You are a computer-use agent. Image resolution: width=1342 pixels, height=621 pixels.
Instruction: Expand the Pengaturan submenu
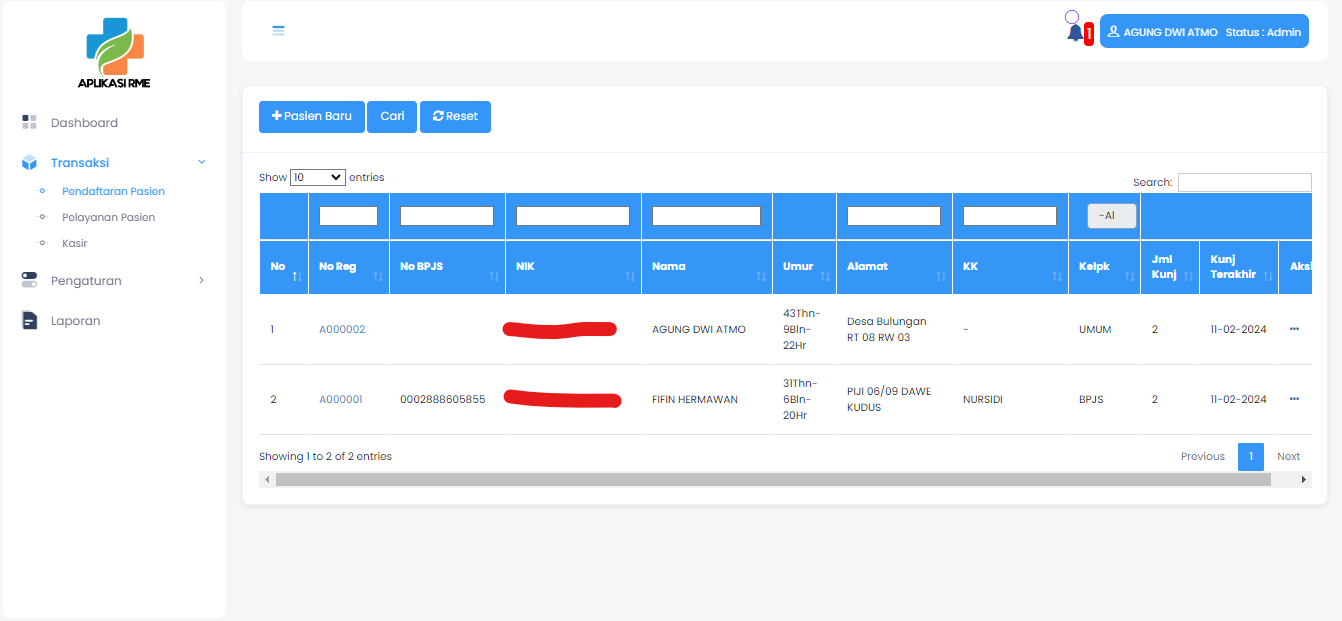tap(202, 281)
